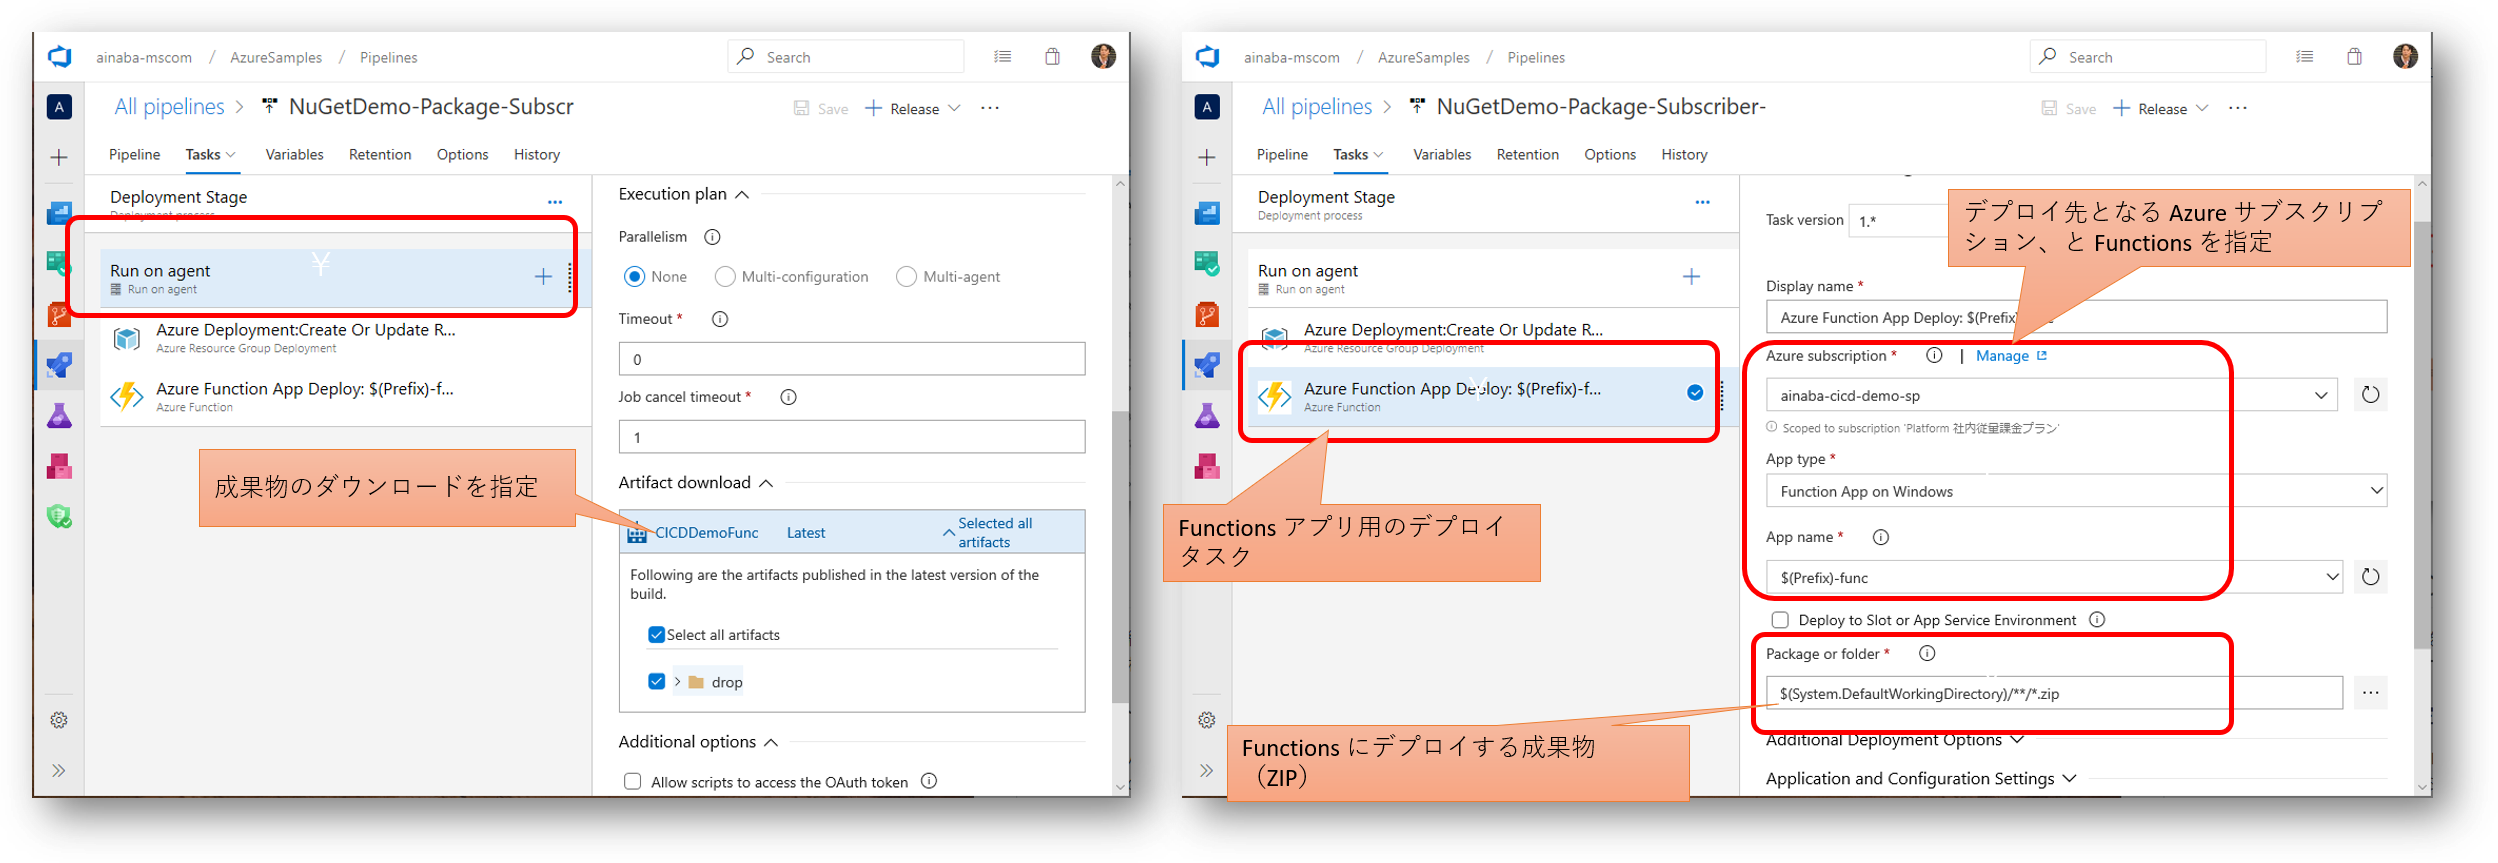Image resolution: width=2498 pixels, height=863 pixels.
Task: Enable Allow scripts to access OAuth token
Action: click(x=632, y=781)
